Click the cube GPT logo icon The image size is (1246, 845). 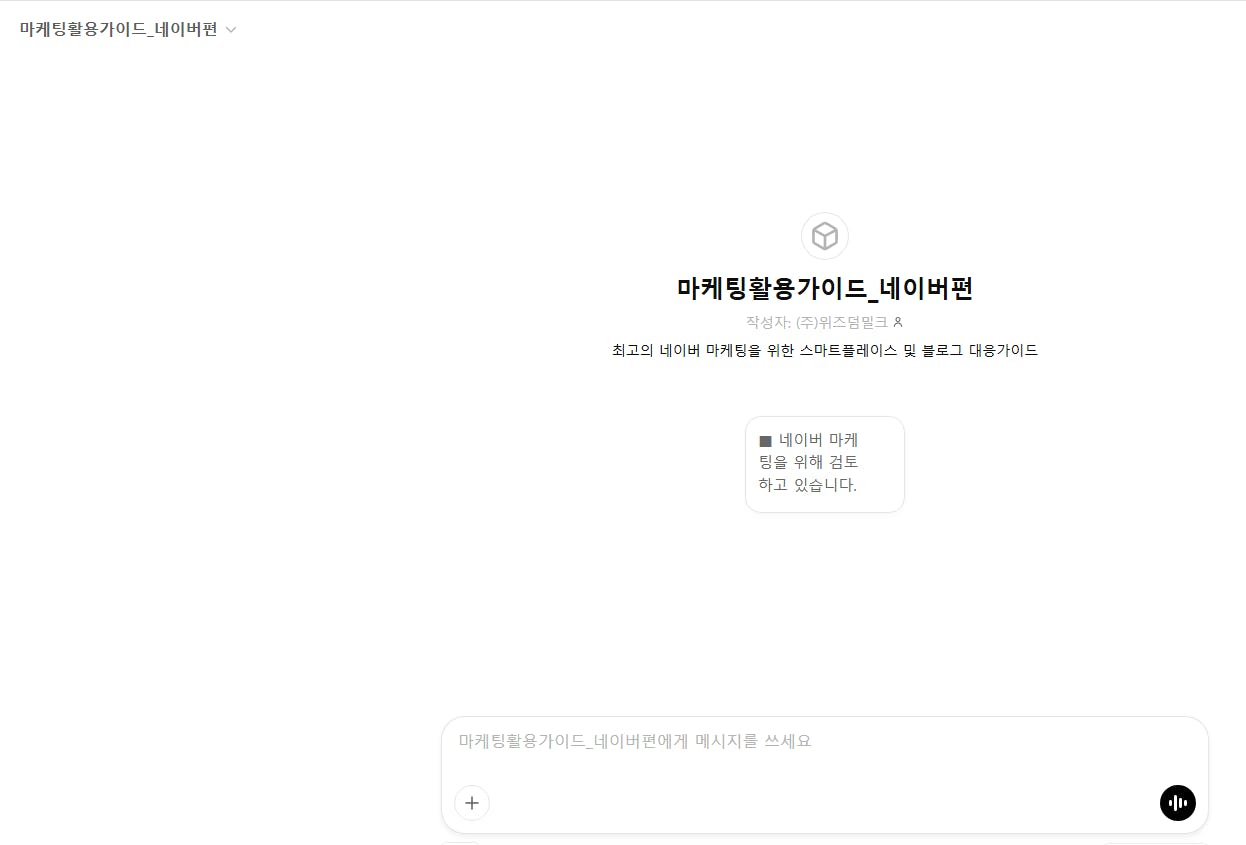pos(825,236)
